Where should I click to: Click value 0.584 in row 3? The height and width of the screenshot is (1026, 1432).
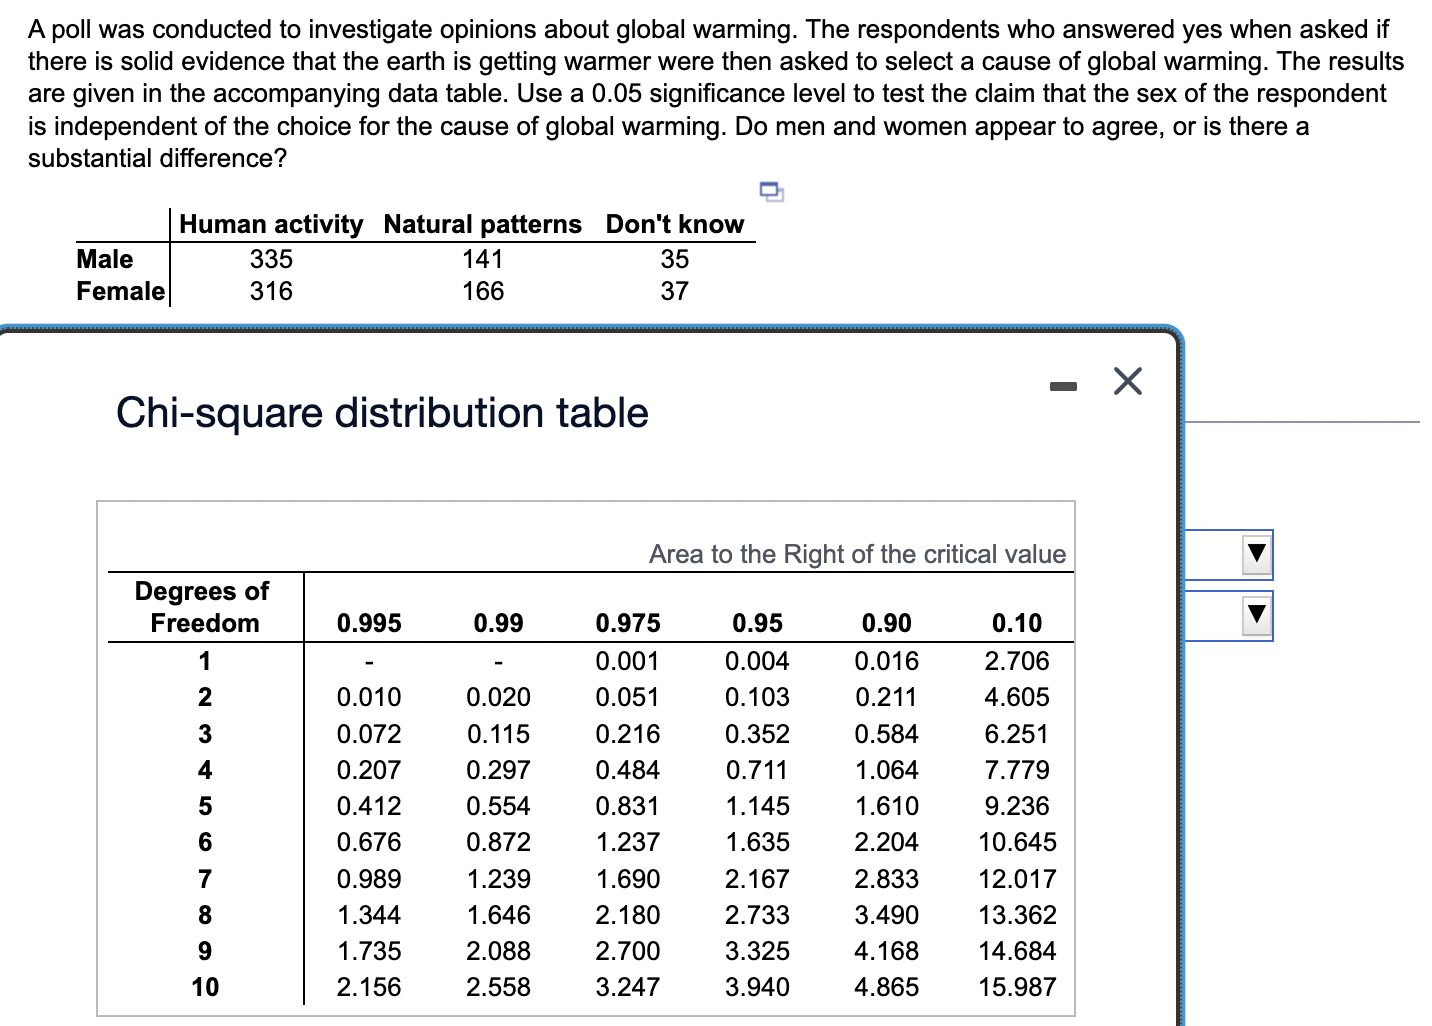click(887, 734)
